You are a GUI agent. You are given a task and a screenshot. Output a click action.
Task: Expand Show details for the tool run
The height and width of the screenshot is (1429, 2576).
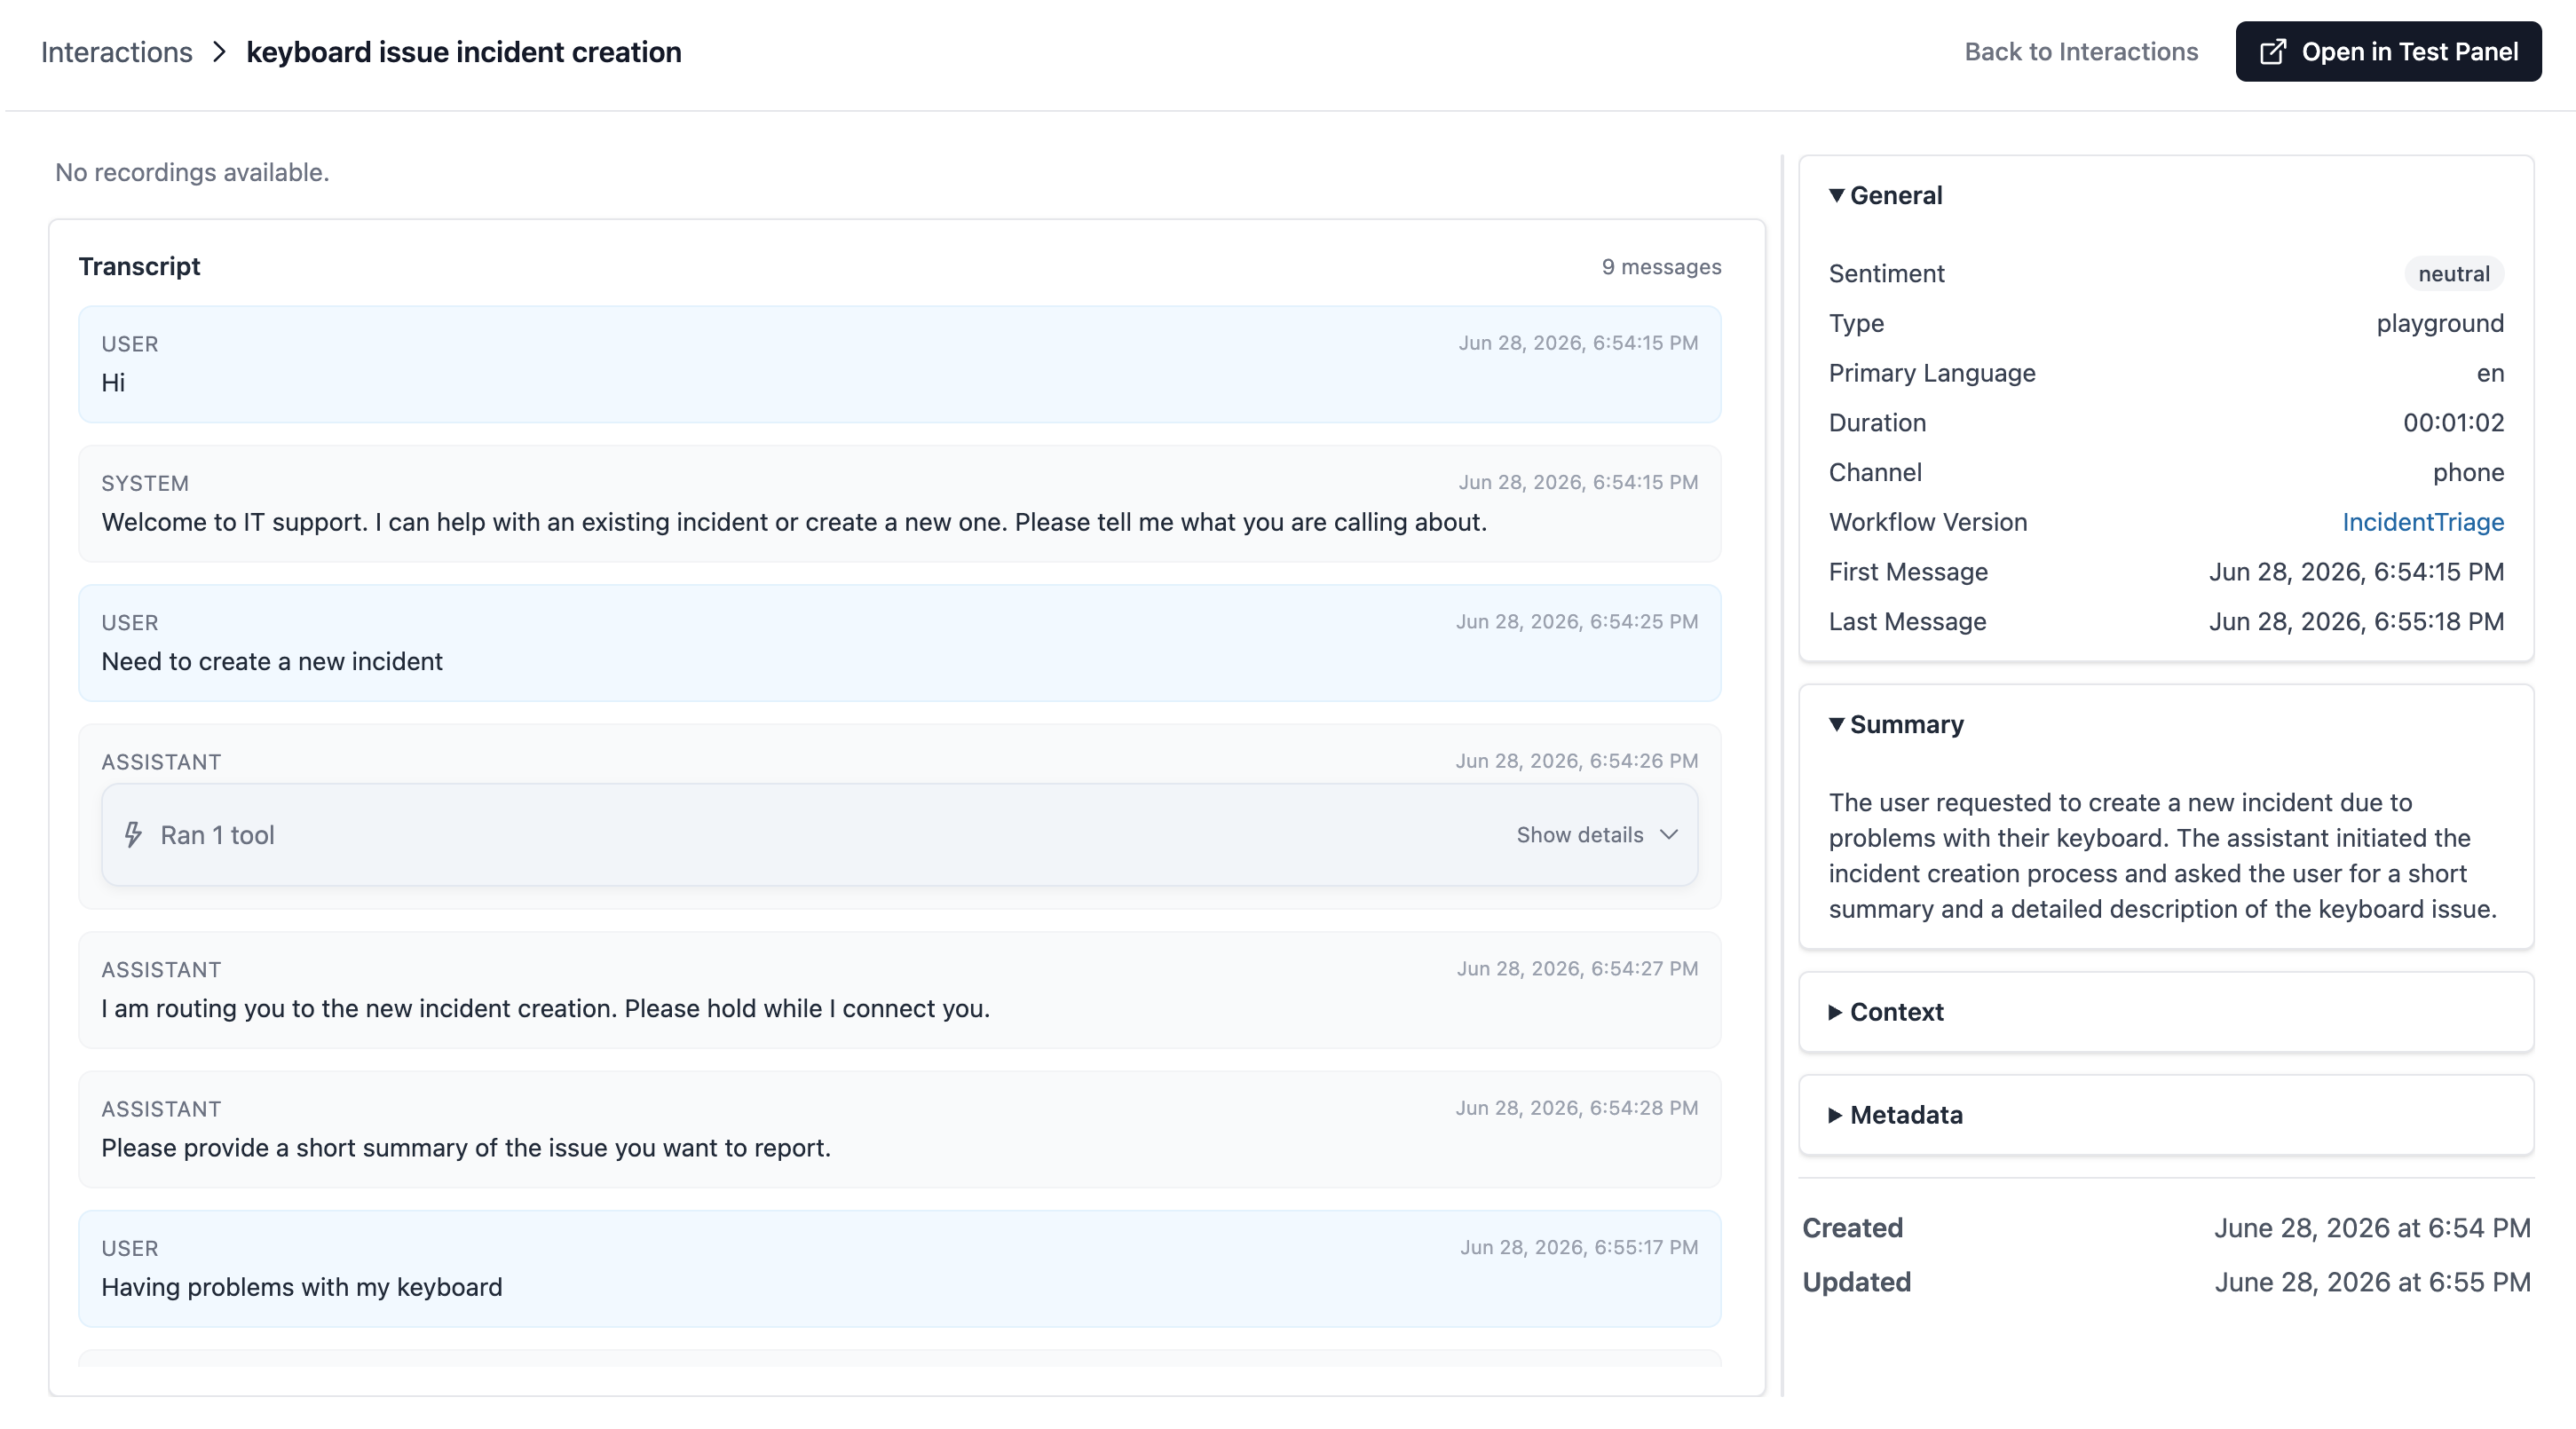[1597, 835]
